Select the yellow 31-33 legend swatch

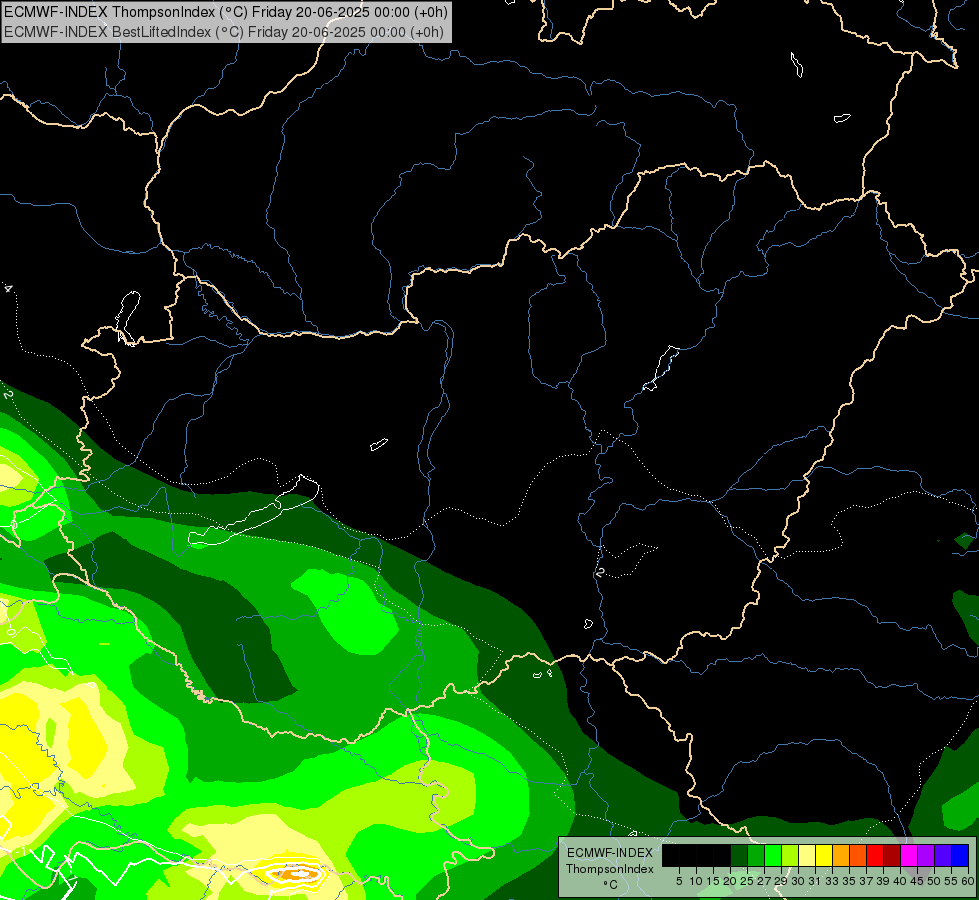[x=824, y=855]
